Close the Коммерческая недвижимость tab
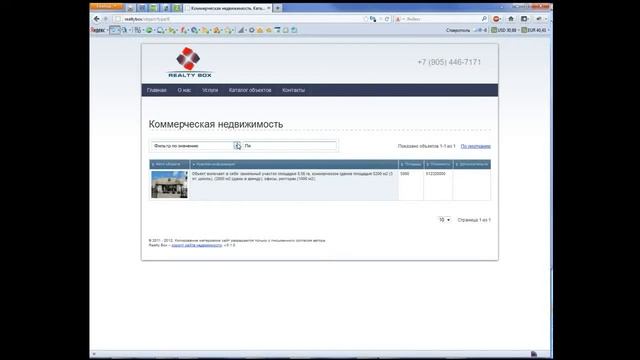The image size is (640, 360). coord(269,8)
